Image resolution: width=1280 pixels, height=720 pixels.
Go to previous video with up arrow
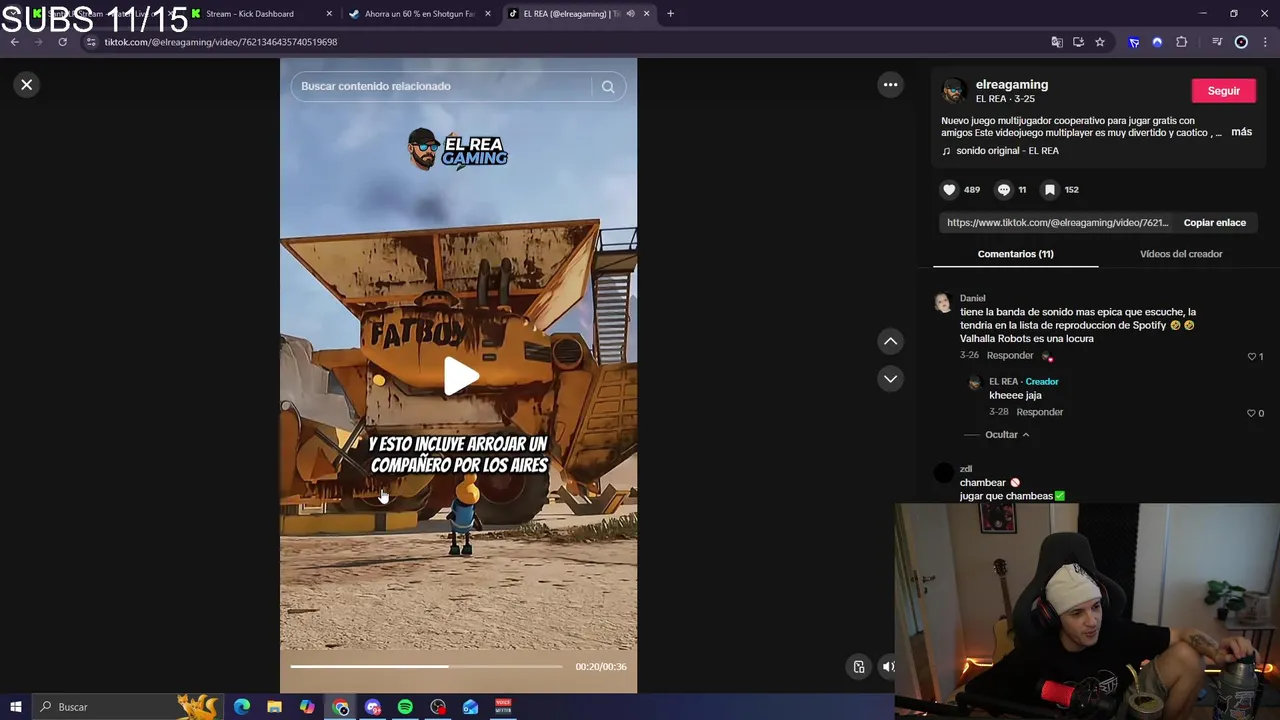[x=890, y=342]
